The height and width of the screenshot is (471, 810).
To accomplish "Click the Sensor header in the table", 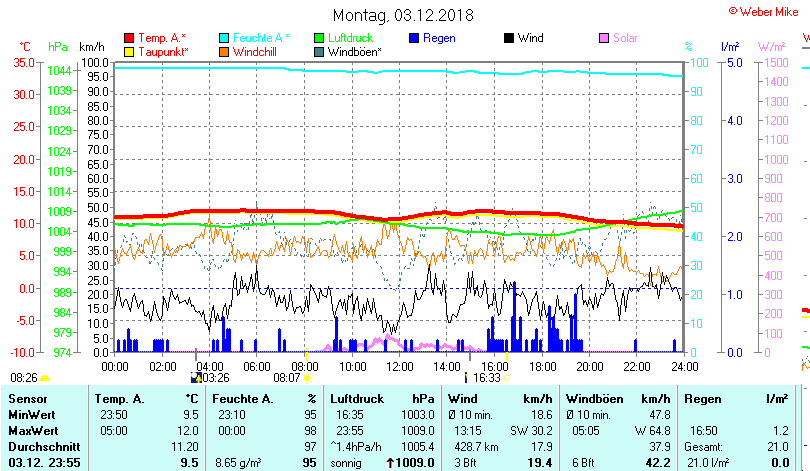I will (x=28, y=399).
